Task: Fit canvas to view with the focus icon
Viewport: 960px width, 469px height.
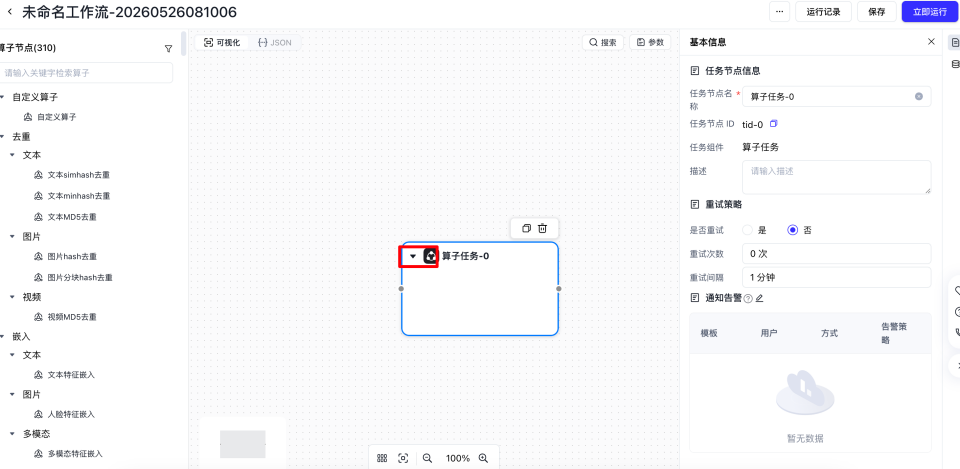Action: pos(403,458)
